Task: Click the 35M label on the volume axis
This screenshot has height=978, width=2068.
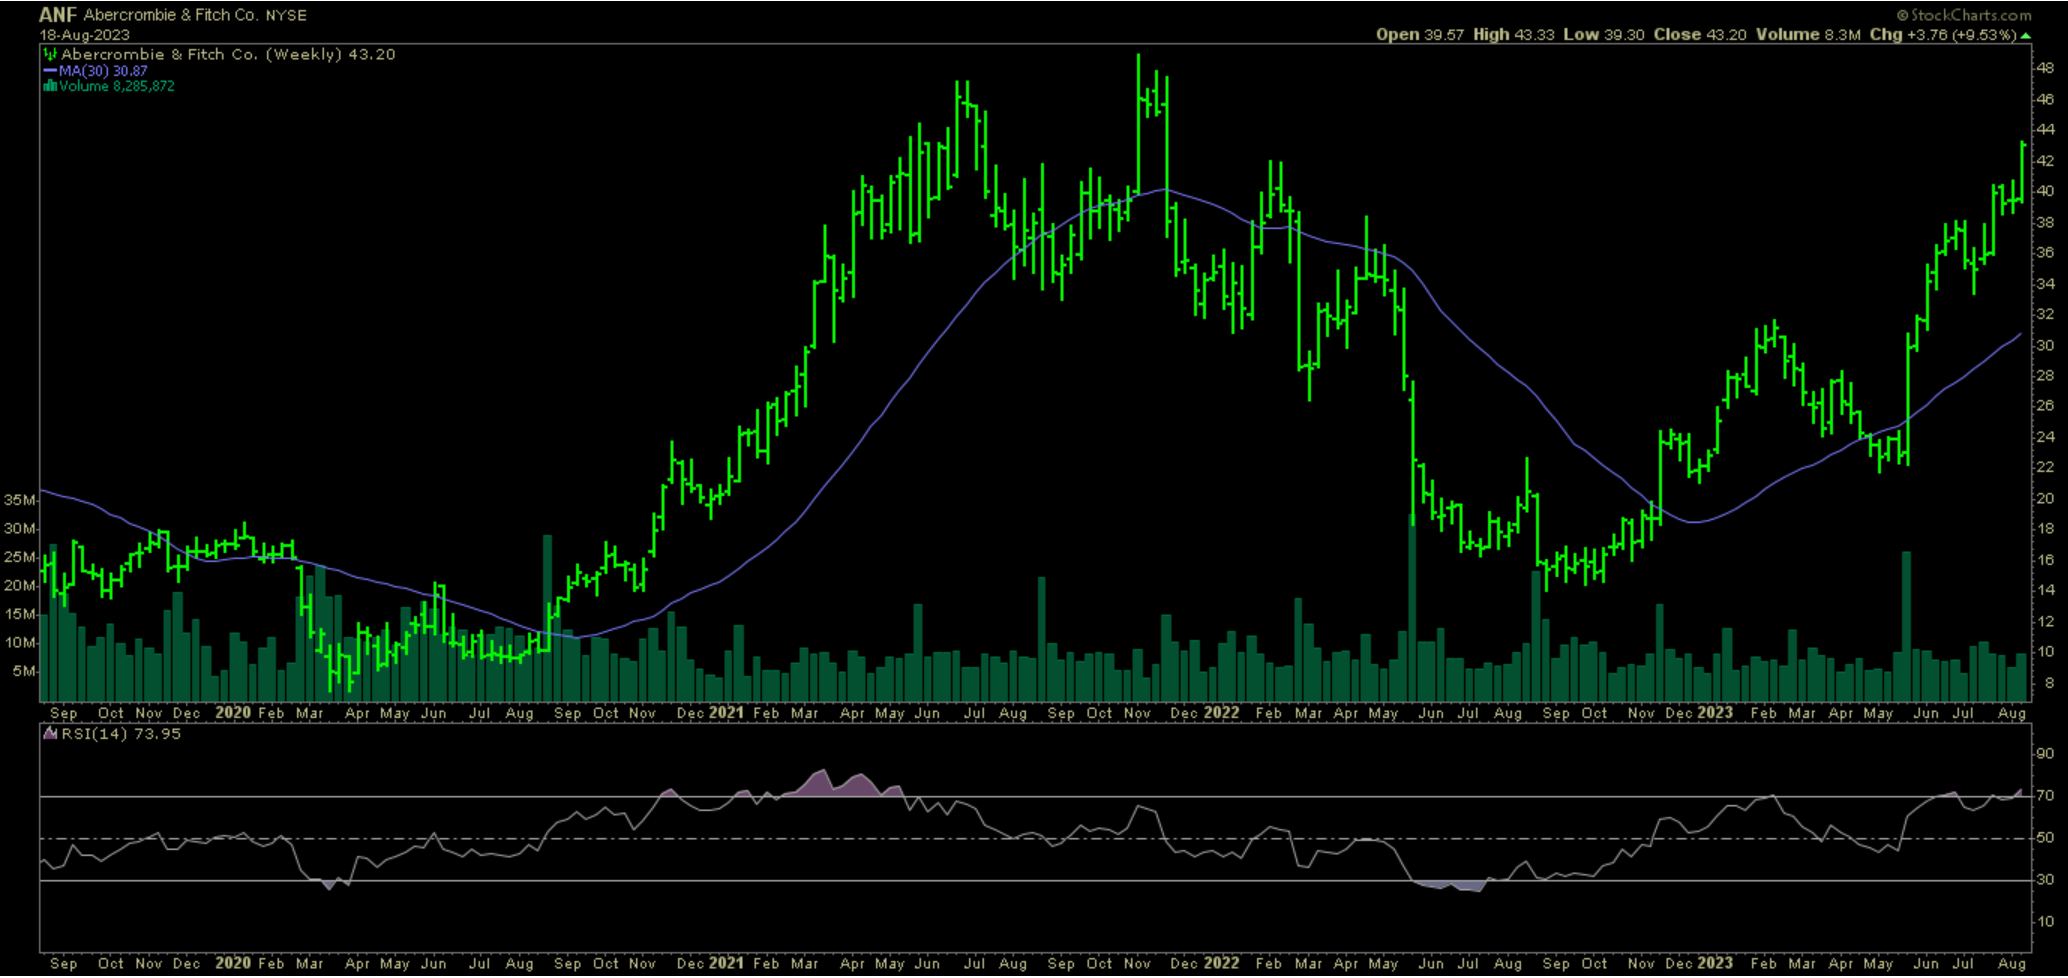Action: pos(19,499)
